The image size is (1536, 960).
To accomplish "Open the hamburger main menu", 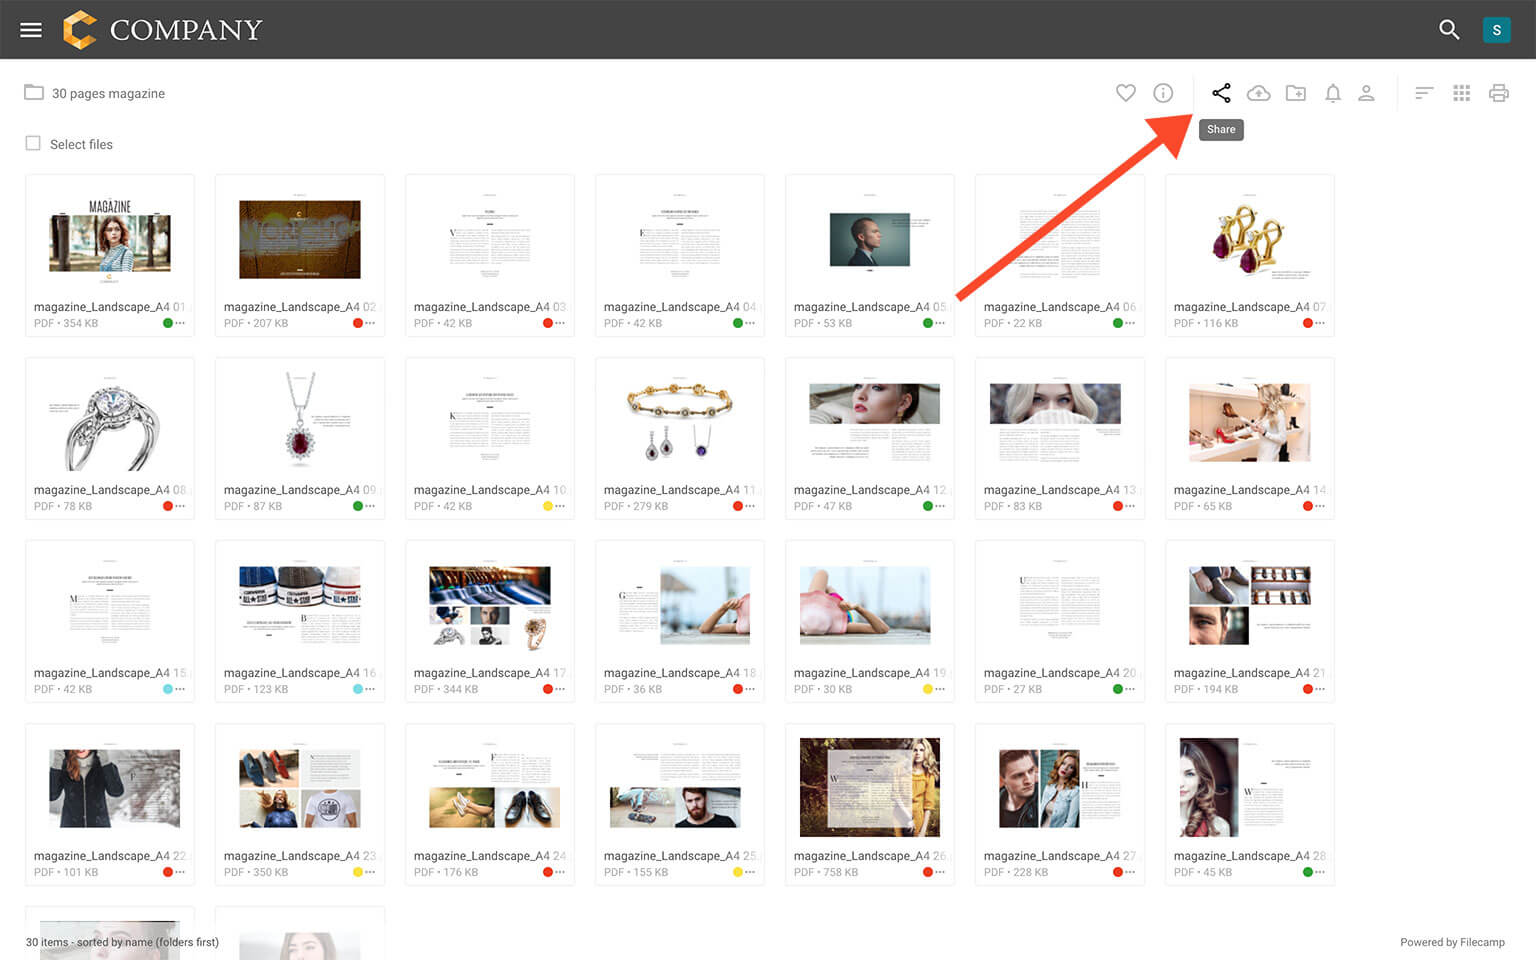I will (x=31, y=30).
